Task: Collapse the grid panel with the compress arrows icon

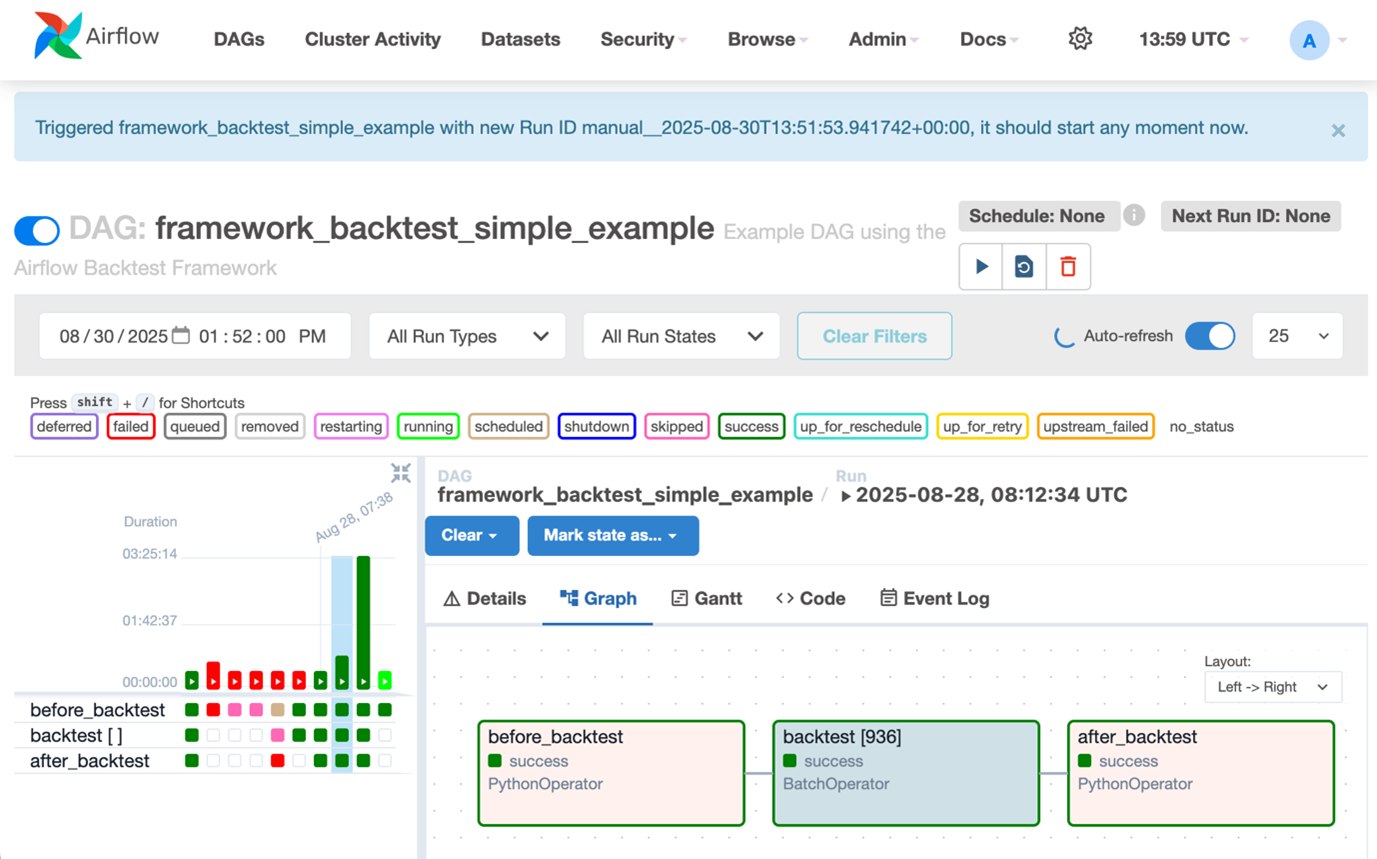Action: pyautogui.click(x=401, y=473)
